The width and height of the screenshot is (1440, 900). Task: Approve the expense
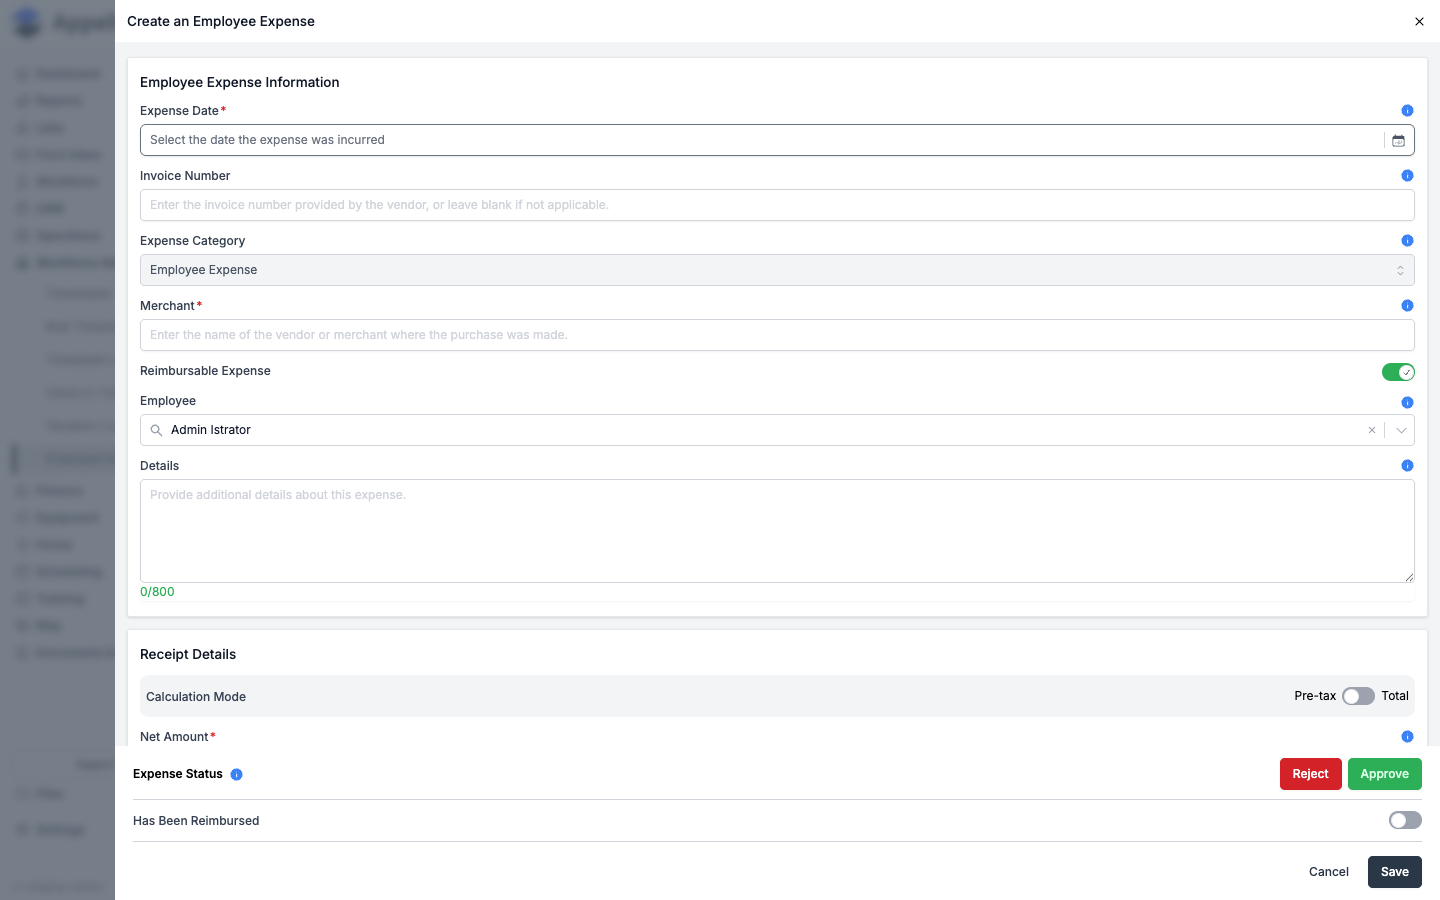pyautogui.click(x=1384, y=774)
